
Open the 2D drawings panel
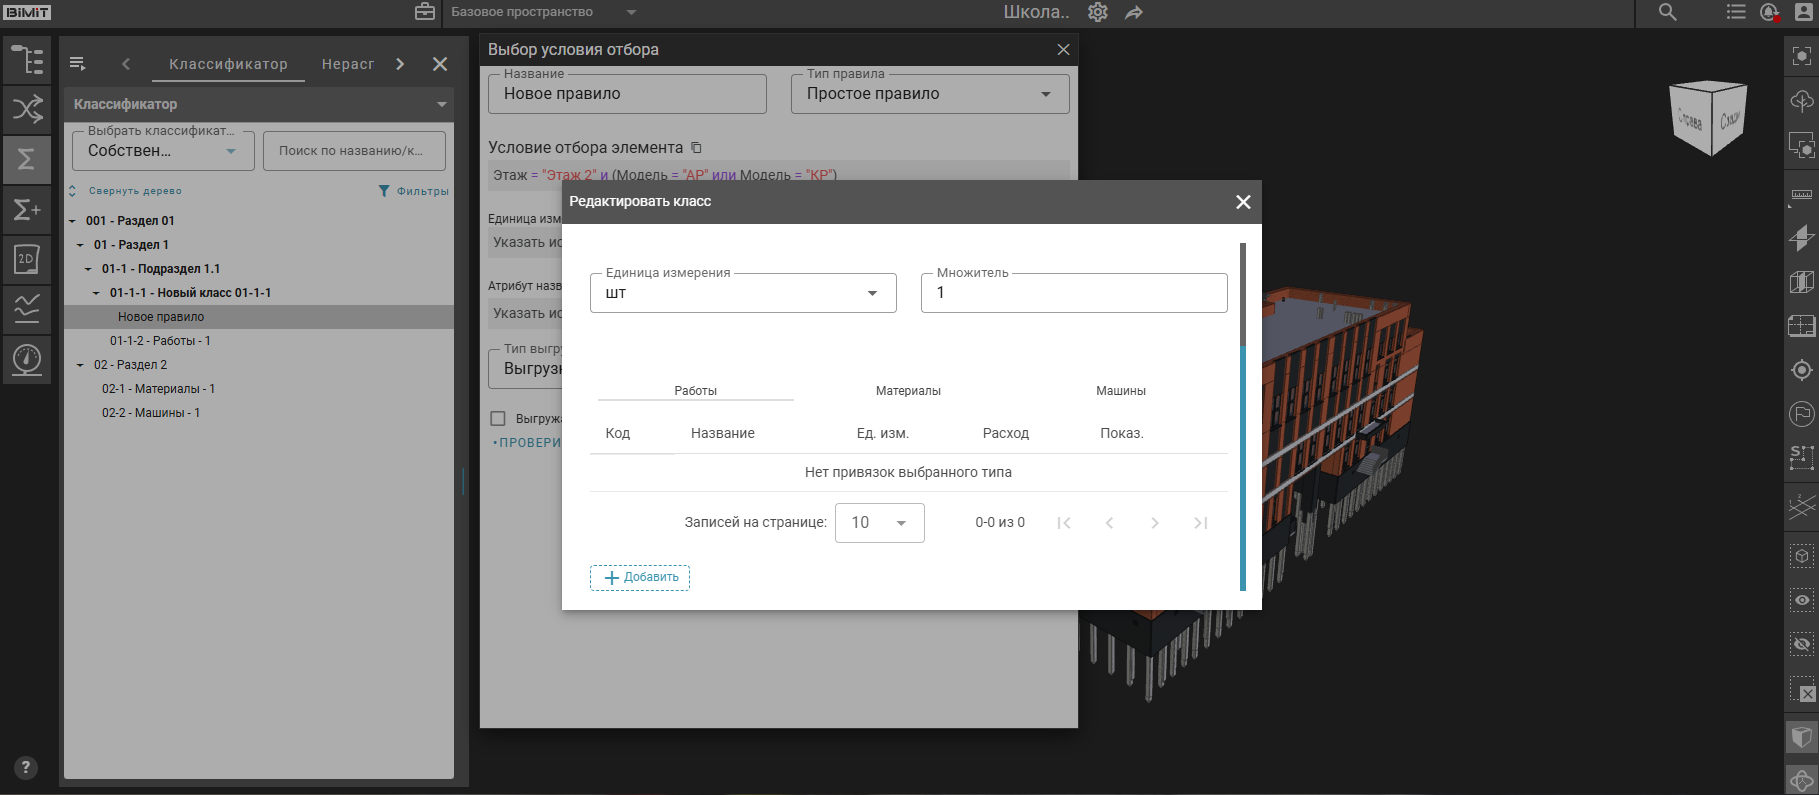tap(27, 259)
